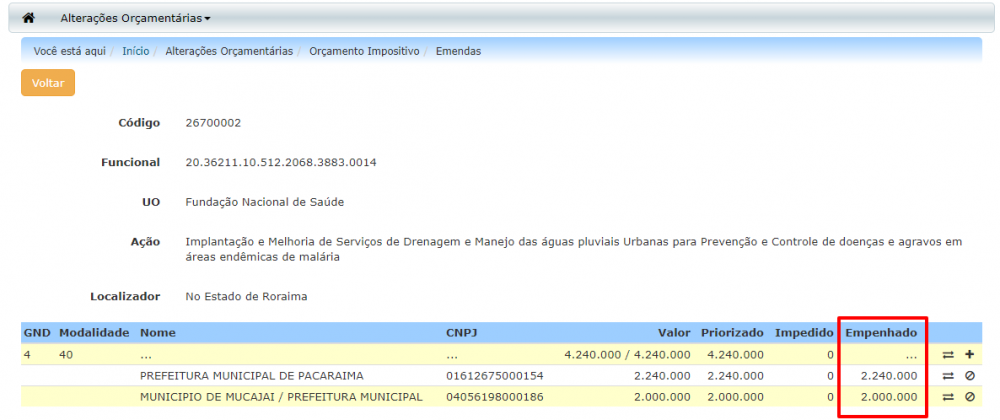Click the Priorizado column header
The height and width of the screenshot is (420, 1000).
pyautogui.click(x=732, y=332)
